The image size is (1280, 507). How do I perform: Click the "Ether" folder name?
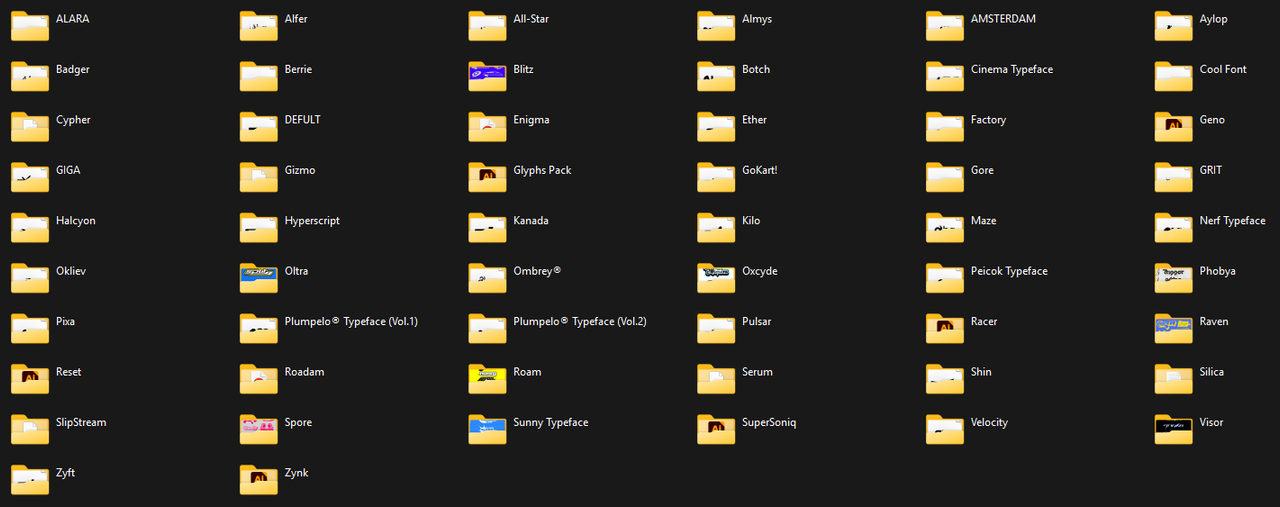(754, 120)
